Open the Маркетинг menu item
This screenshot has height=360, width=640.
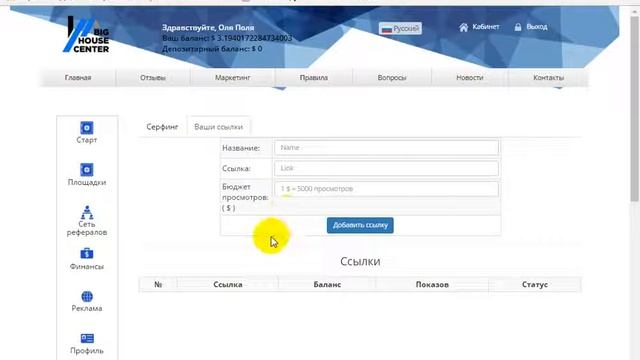(x=233, y=78)
